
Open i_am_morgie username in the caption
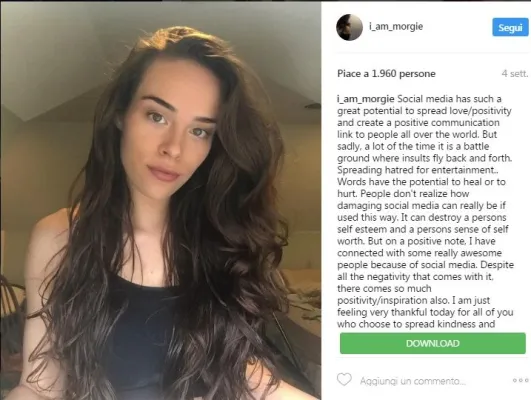365,99
